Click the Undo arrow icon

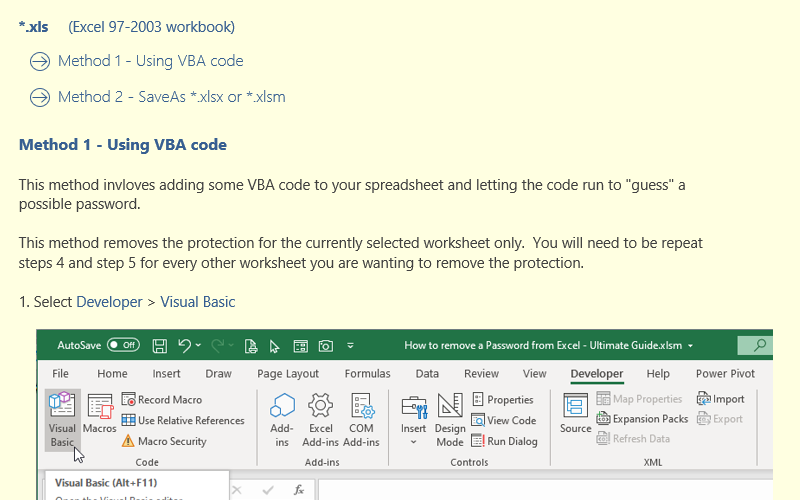click(184, 345)
